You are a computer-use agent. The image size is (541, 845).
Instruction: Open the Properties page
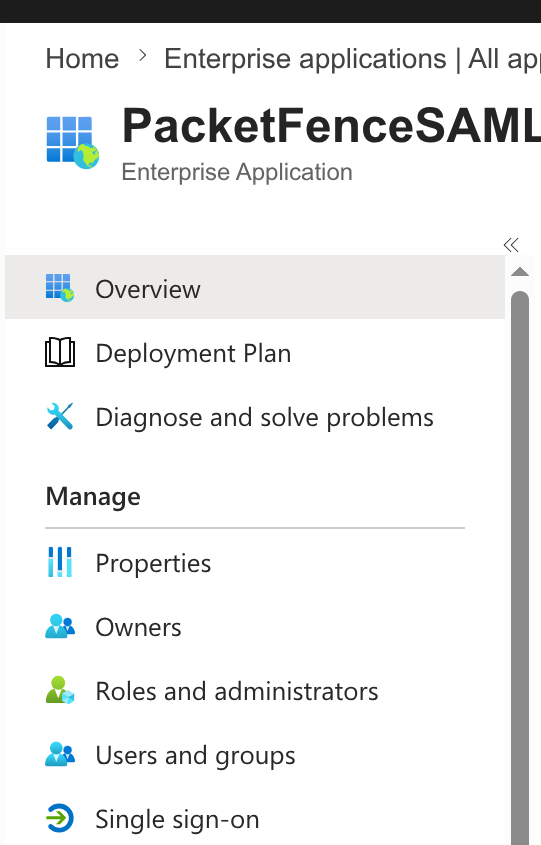tap(255, 563)
